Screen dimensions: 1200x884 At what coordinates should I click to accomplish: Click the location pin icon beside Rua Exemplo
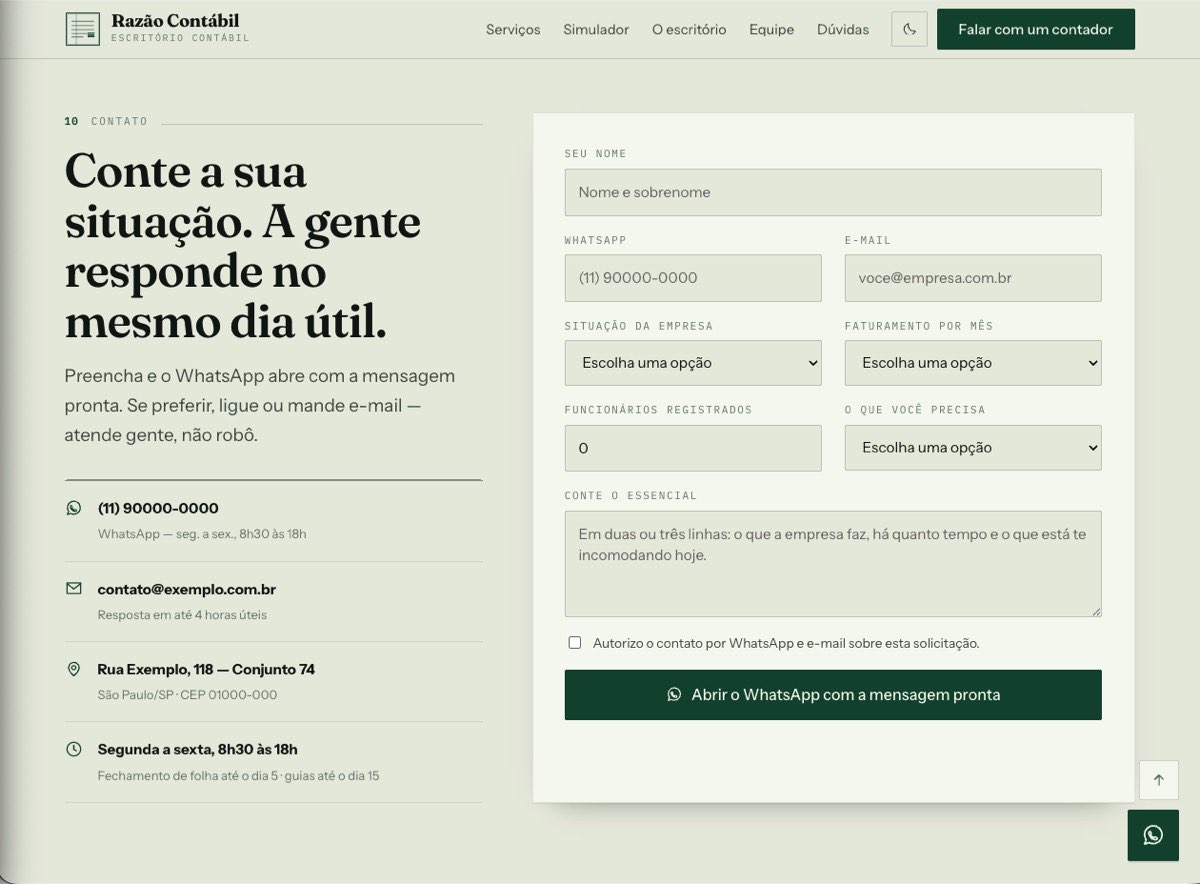pos(73,669)
